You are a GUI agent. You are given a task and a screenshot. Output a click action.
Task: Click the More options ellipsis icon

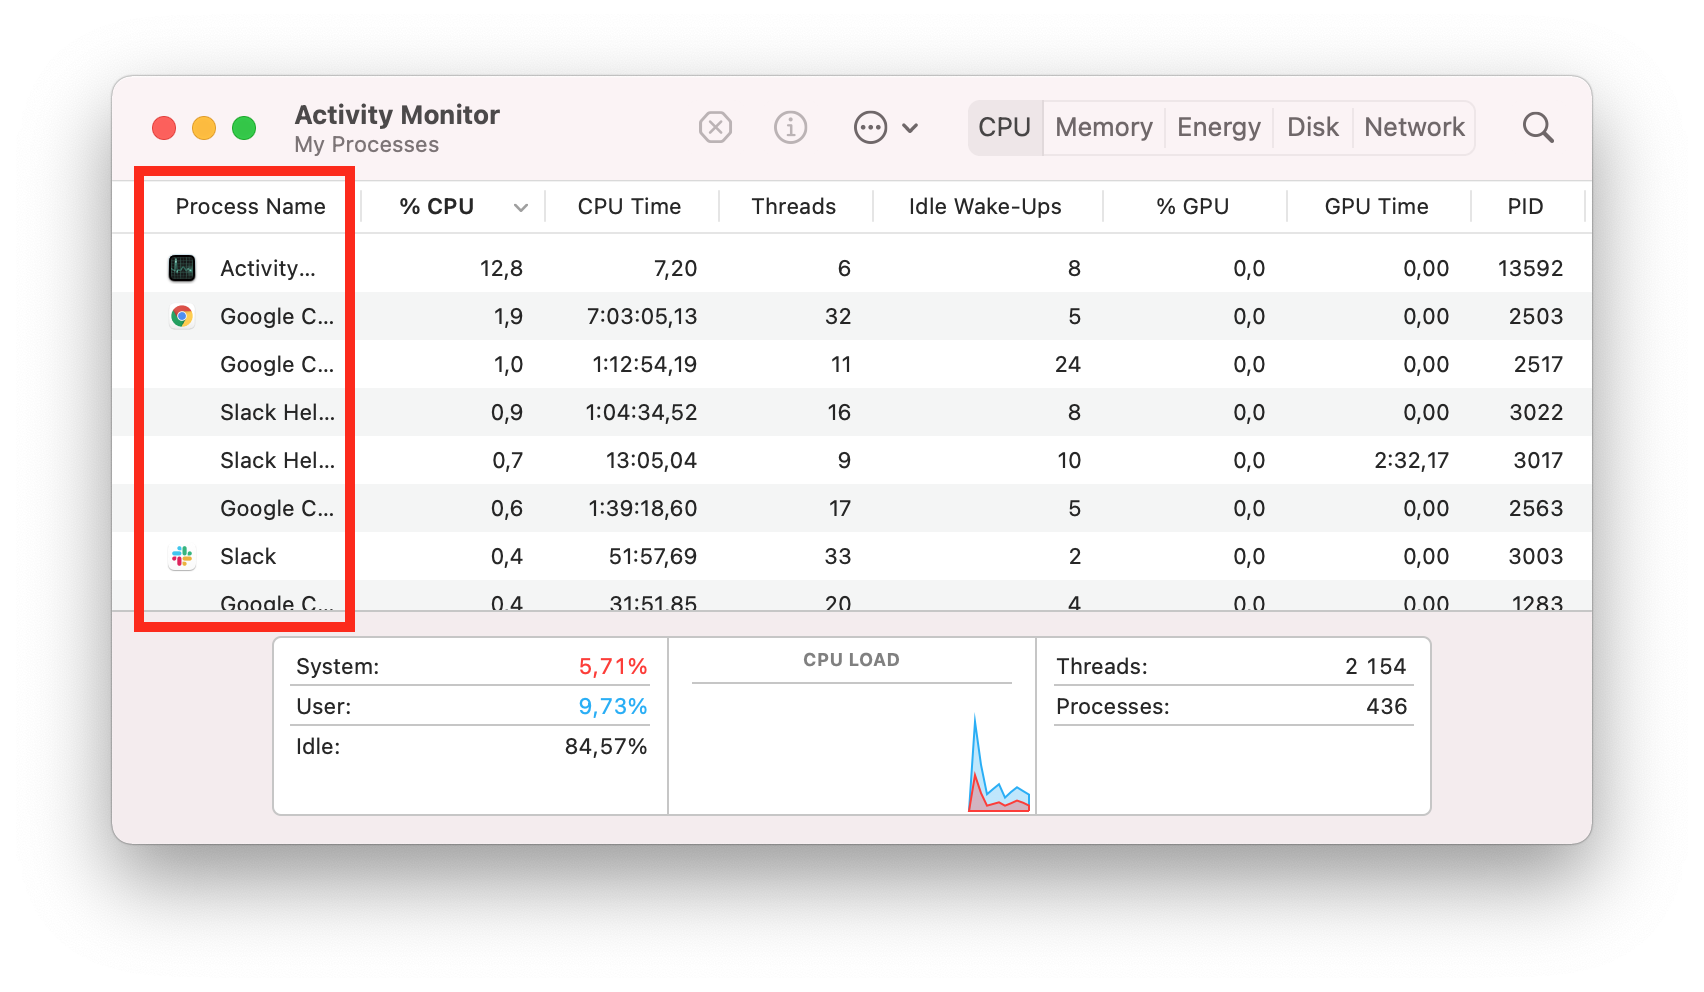pyautogui.click(x=870, y=127)
